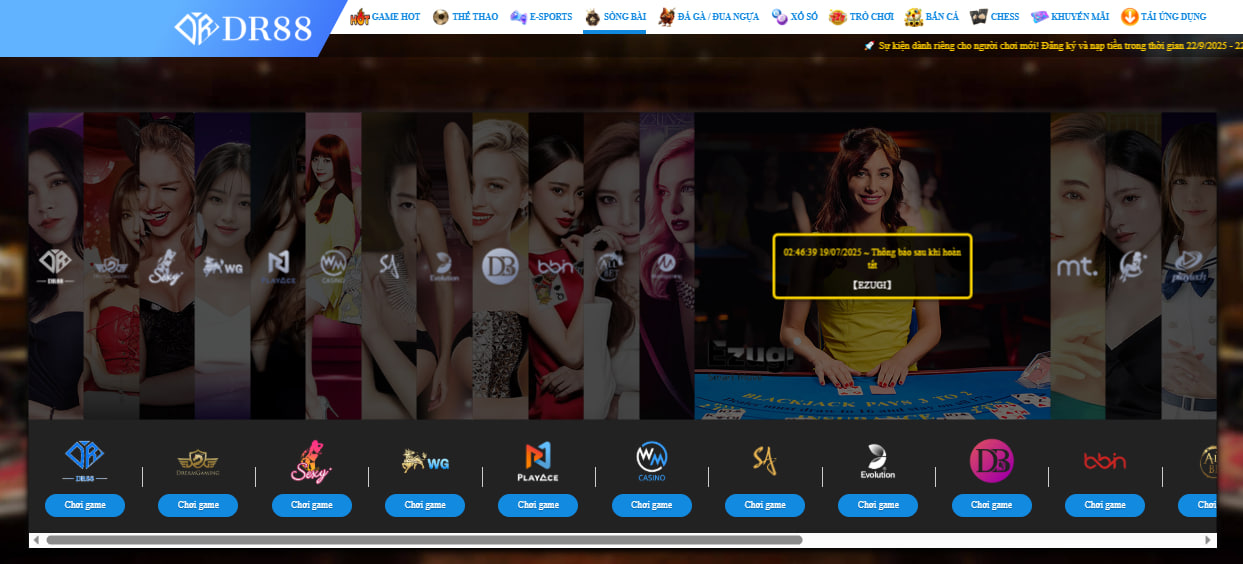Click the DR88 logo in the header

click(243, 28)
